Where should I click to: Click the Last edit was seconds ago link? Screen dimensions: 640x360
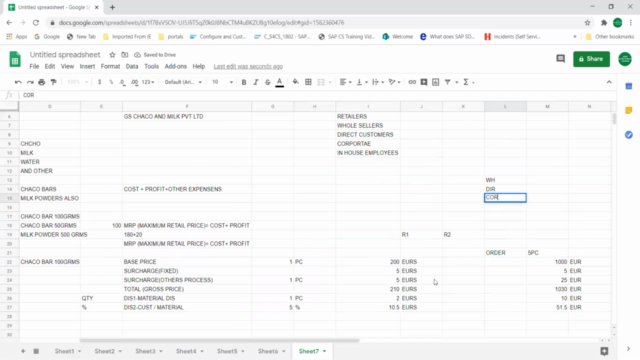click(248, 66)
